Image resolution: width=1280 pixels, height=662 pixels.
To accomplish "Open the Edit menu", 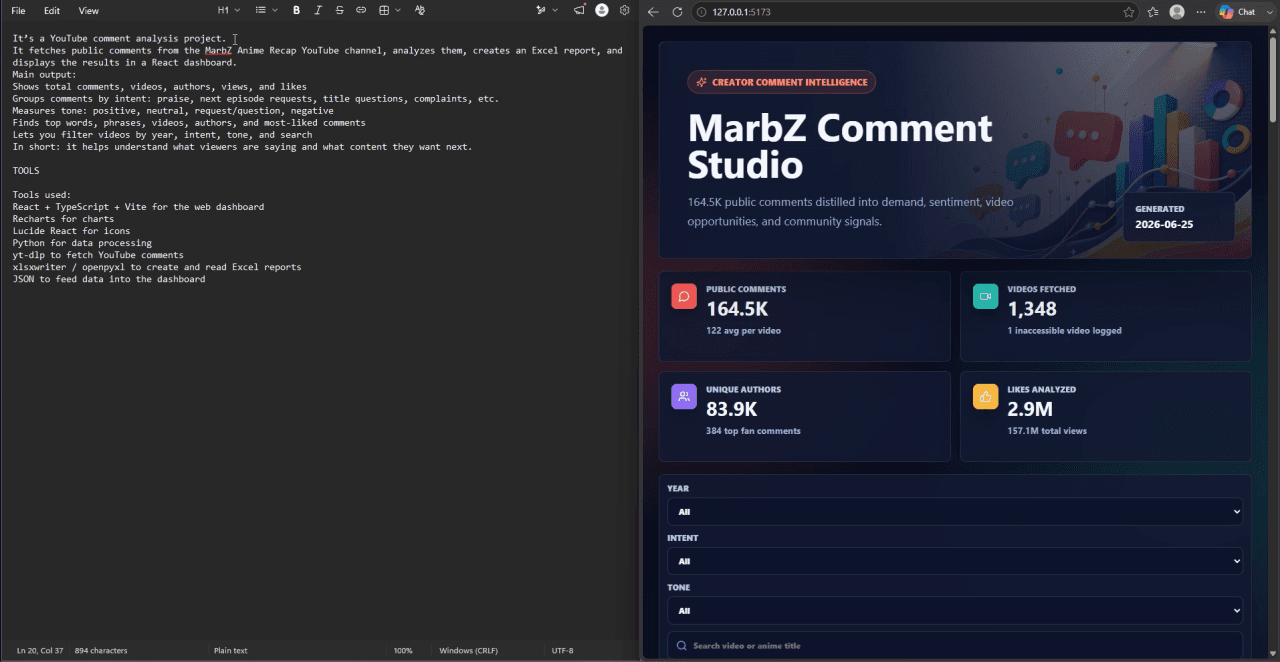I will point(52,11).
